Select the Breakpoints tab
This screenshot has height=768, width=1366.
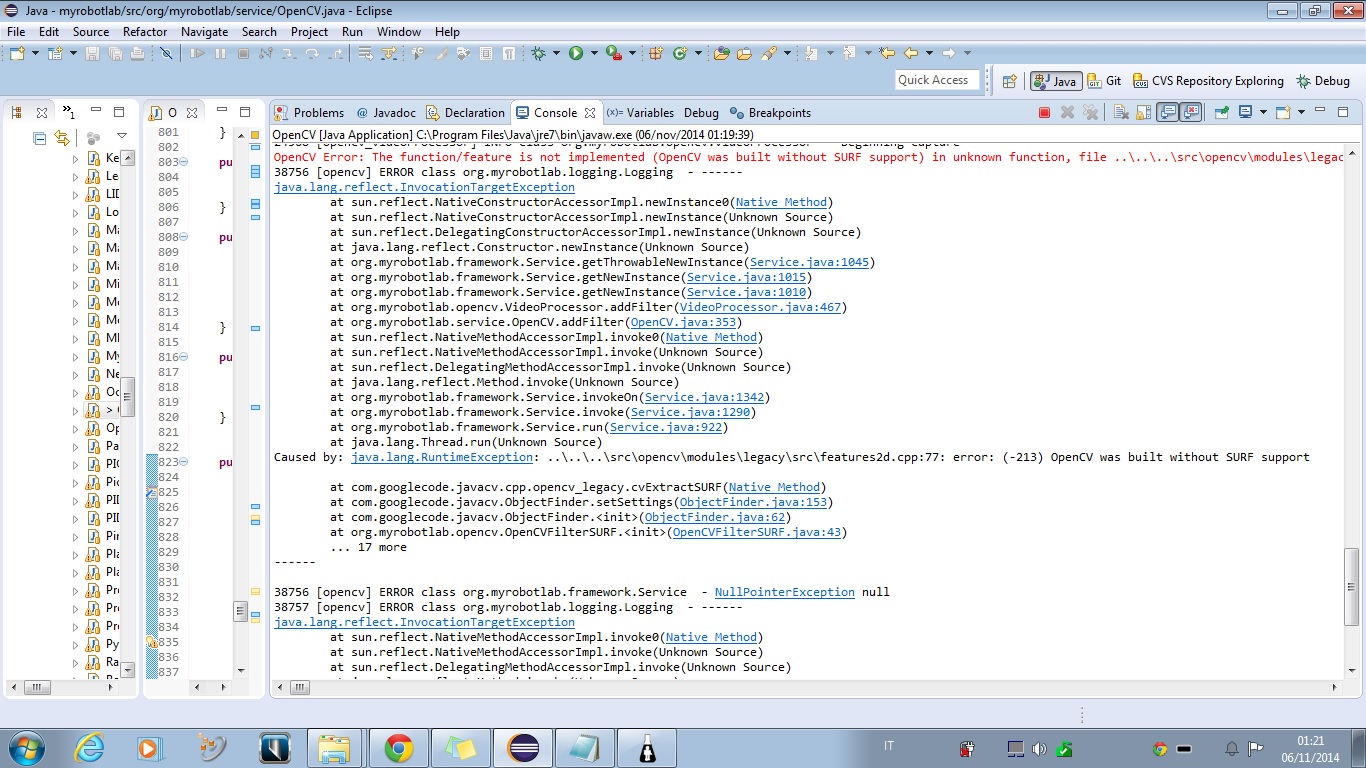coord(771,113)
